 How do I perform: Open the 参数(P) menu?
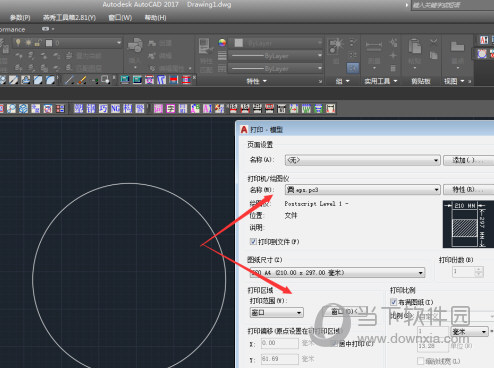click(x=20, y=18)
